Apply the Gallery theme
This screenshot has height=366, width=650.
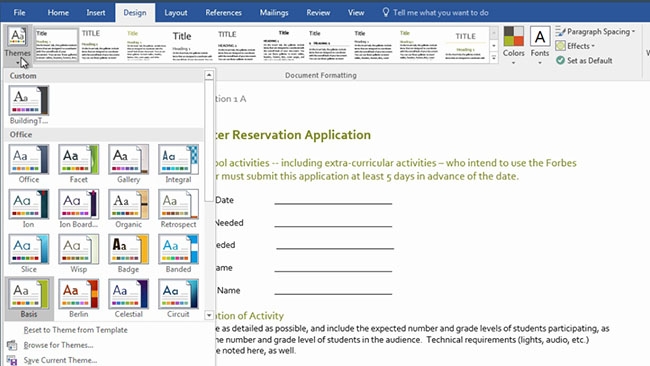click(129, 164)
